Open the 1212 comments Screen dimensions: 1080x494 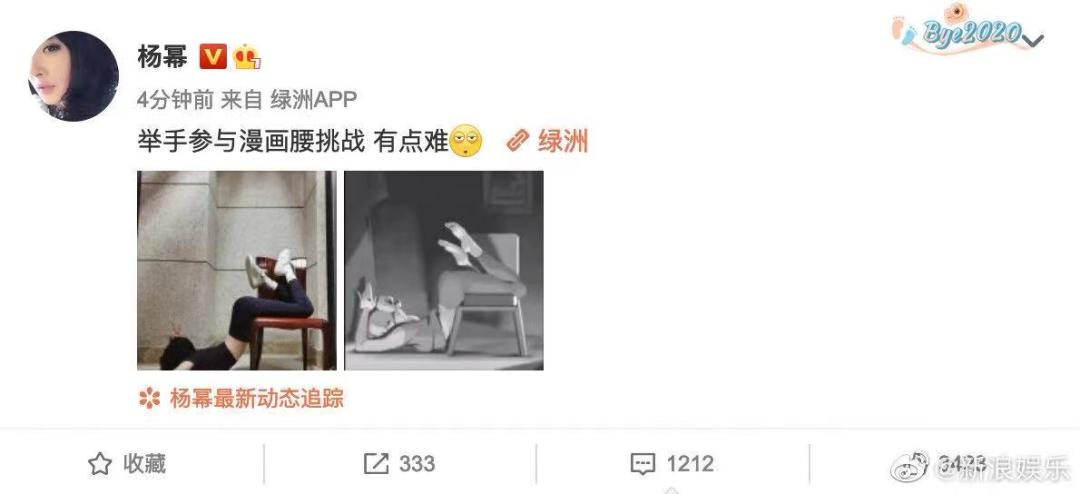coord(689,464)
